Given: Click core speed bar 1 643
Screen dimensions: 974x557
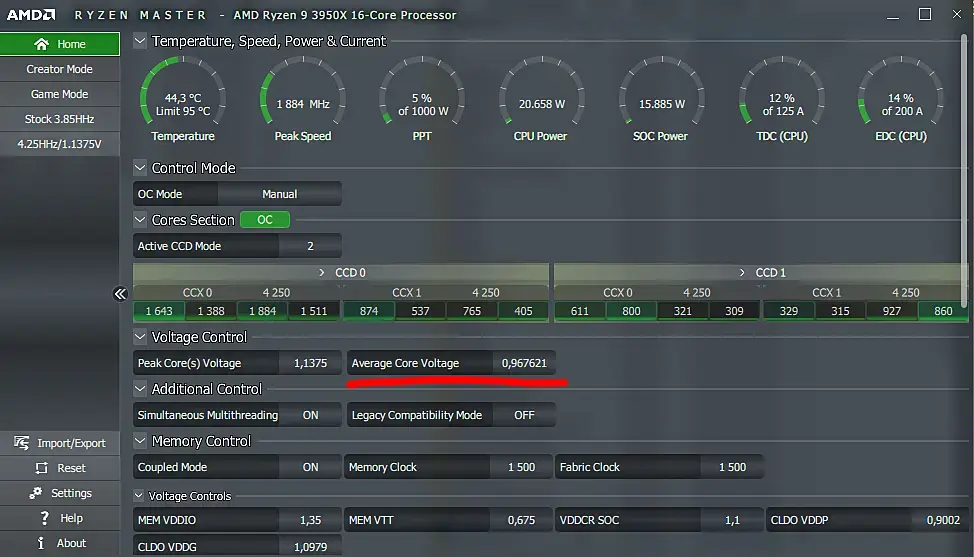Looking at the screenshot, I should coord(159,310).
